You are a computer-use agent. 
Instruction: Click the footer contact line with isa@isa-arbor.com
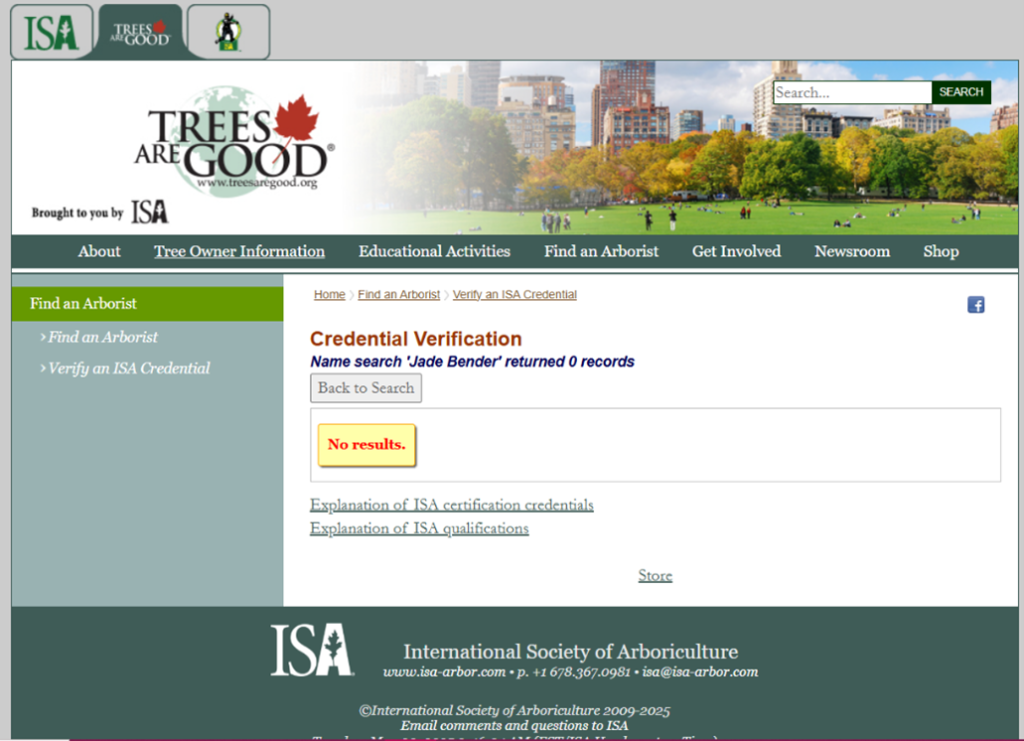[x=571, y=672]
